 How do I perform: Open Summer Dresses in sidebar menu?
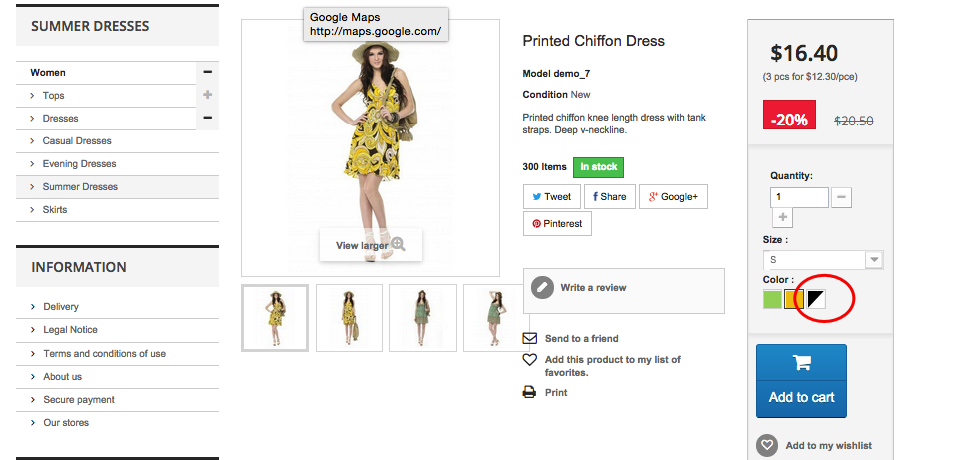tap(80, 187)
